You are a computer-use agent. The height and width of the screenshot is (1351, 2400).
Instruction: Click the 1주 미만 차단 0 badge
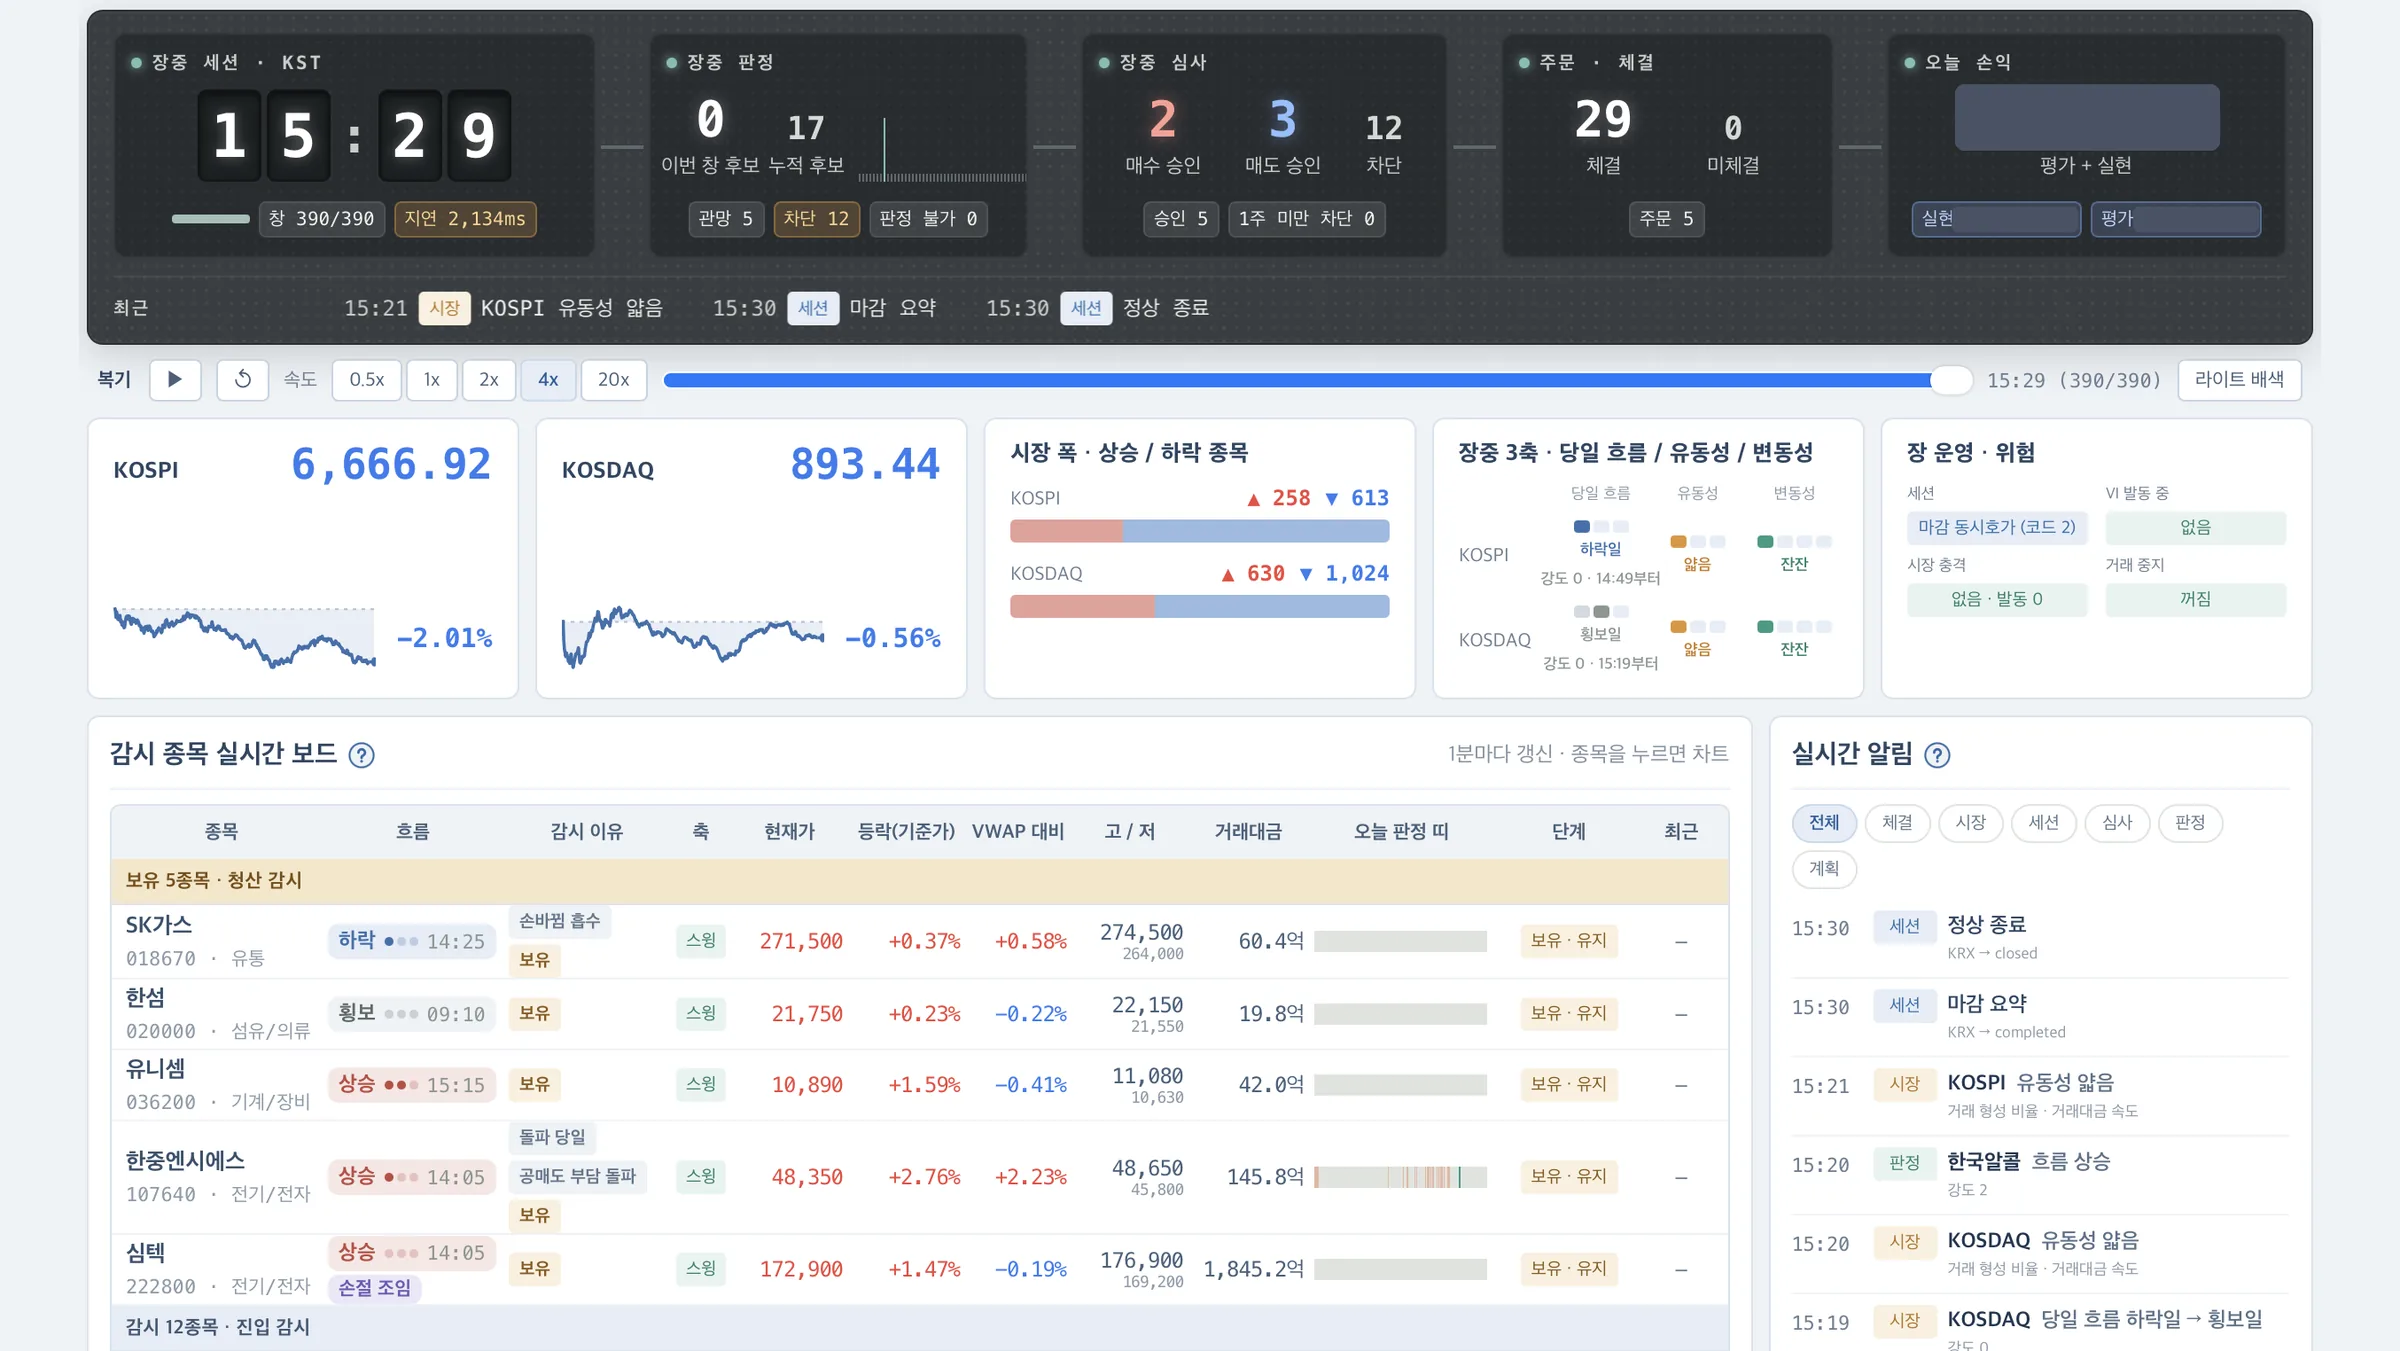tap(1307, 219)
